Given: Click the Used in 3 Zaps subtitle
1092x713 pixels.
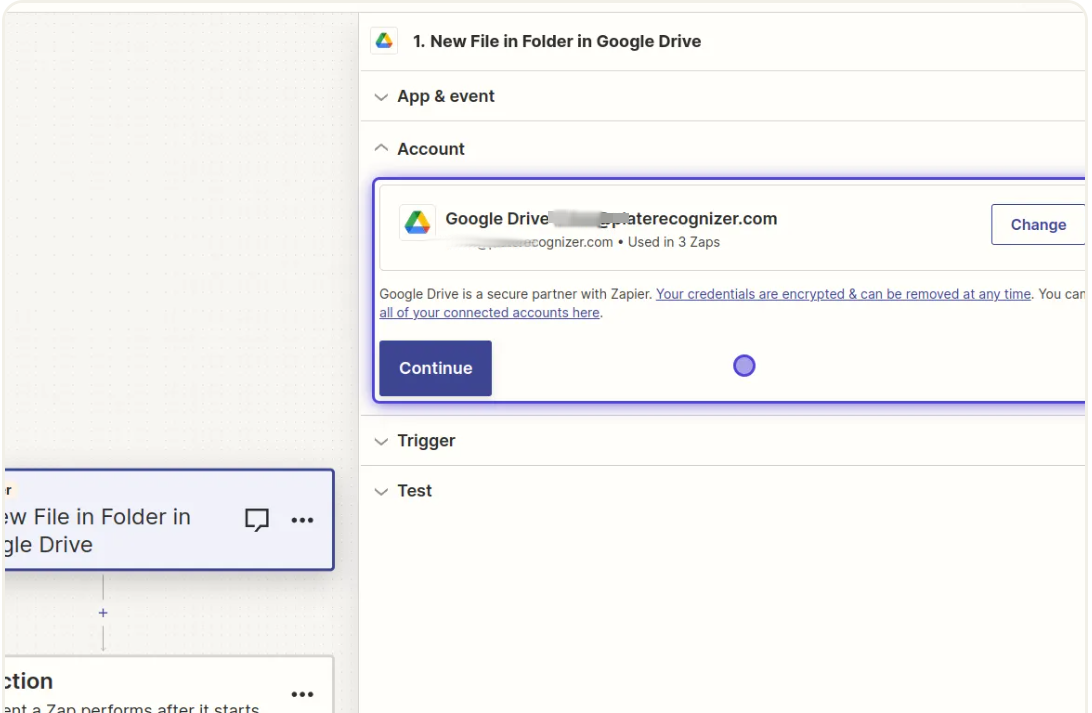Looking at the screenshot, I should [x=673, y=242].
